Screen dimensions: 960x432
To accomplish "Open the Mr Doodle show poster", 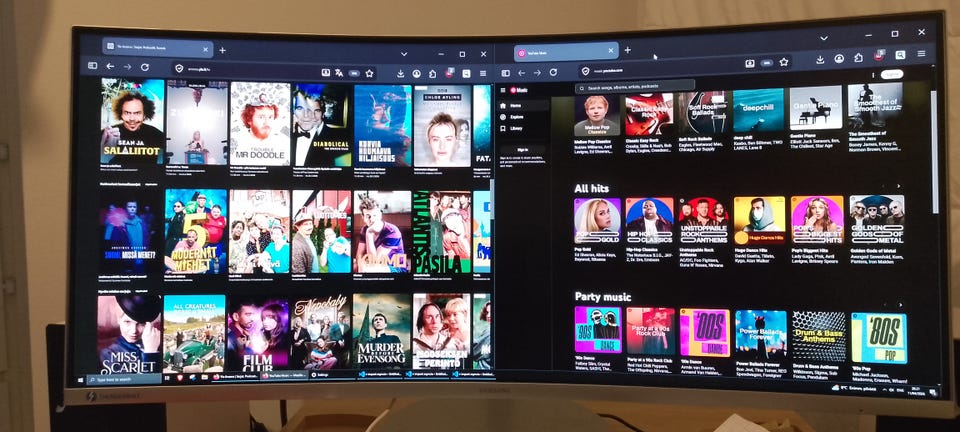I will pos(260,124).
